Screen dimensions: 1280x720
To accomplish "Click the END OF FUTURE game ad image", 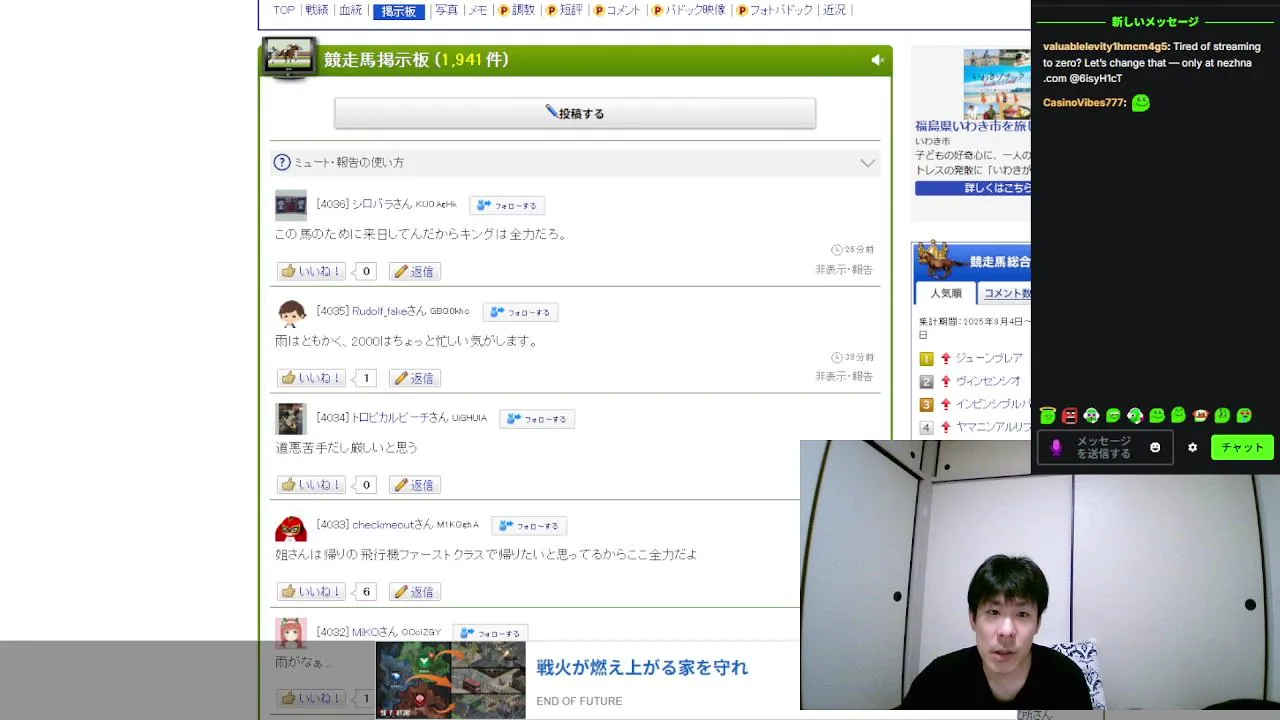I will click(450, 680).
